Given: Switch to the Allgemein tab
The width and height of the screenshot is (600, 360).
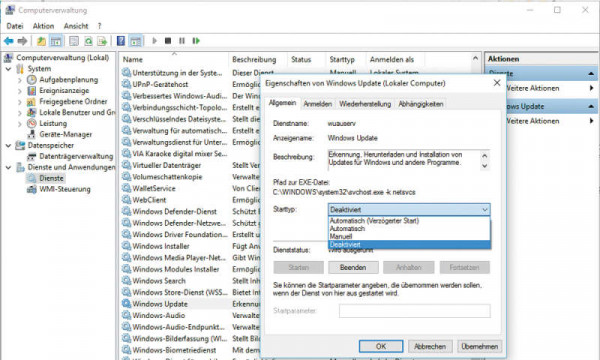Looking at the screenshot, I should coord(282,103).
